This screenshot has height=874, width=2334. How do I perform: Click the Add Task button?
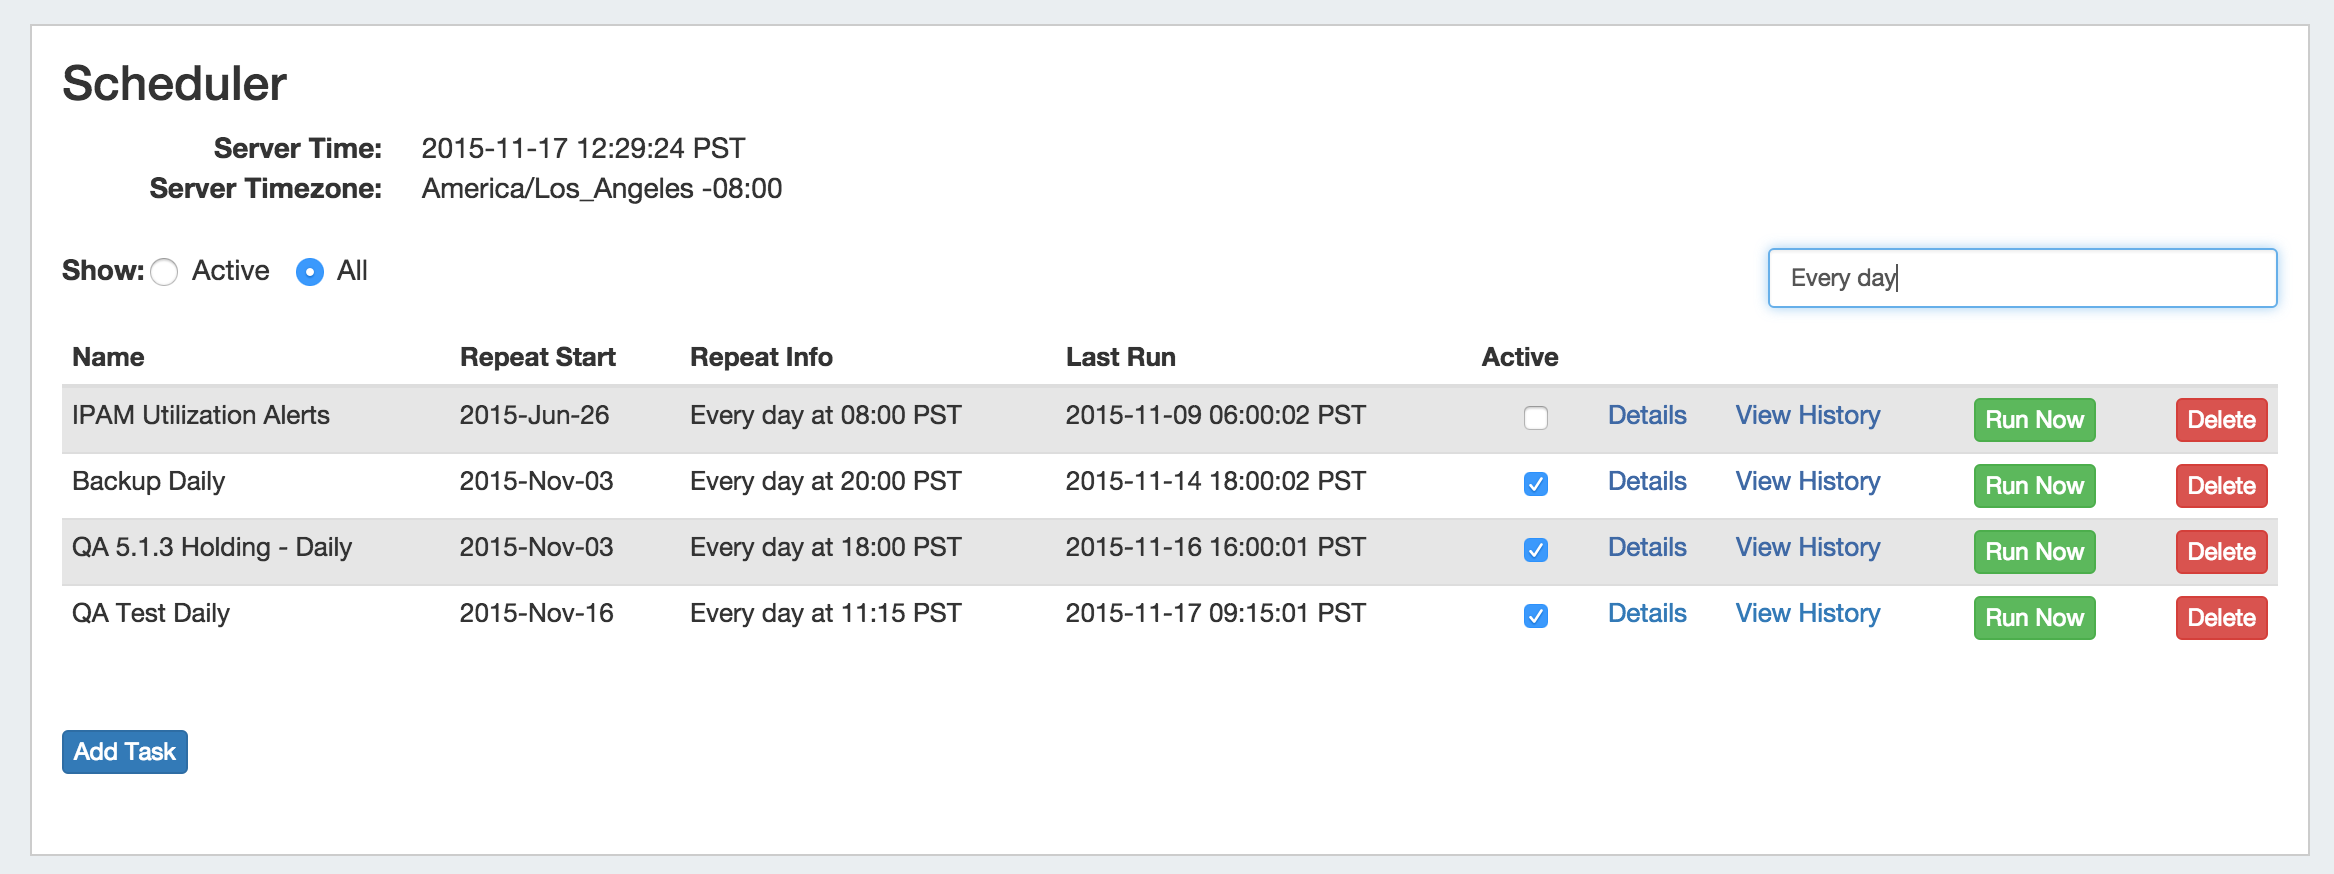[125, 752]
